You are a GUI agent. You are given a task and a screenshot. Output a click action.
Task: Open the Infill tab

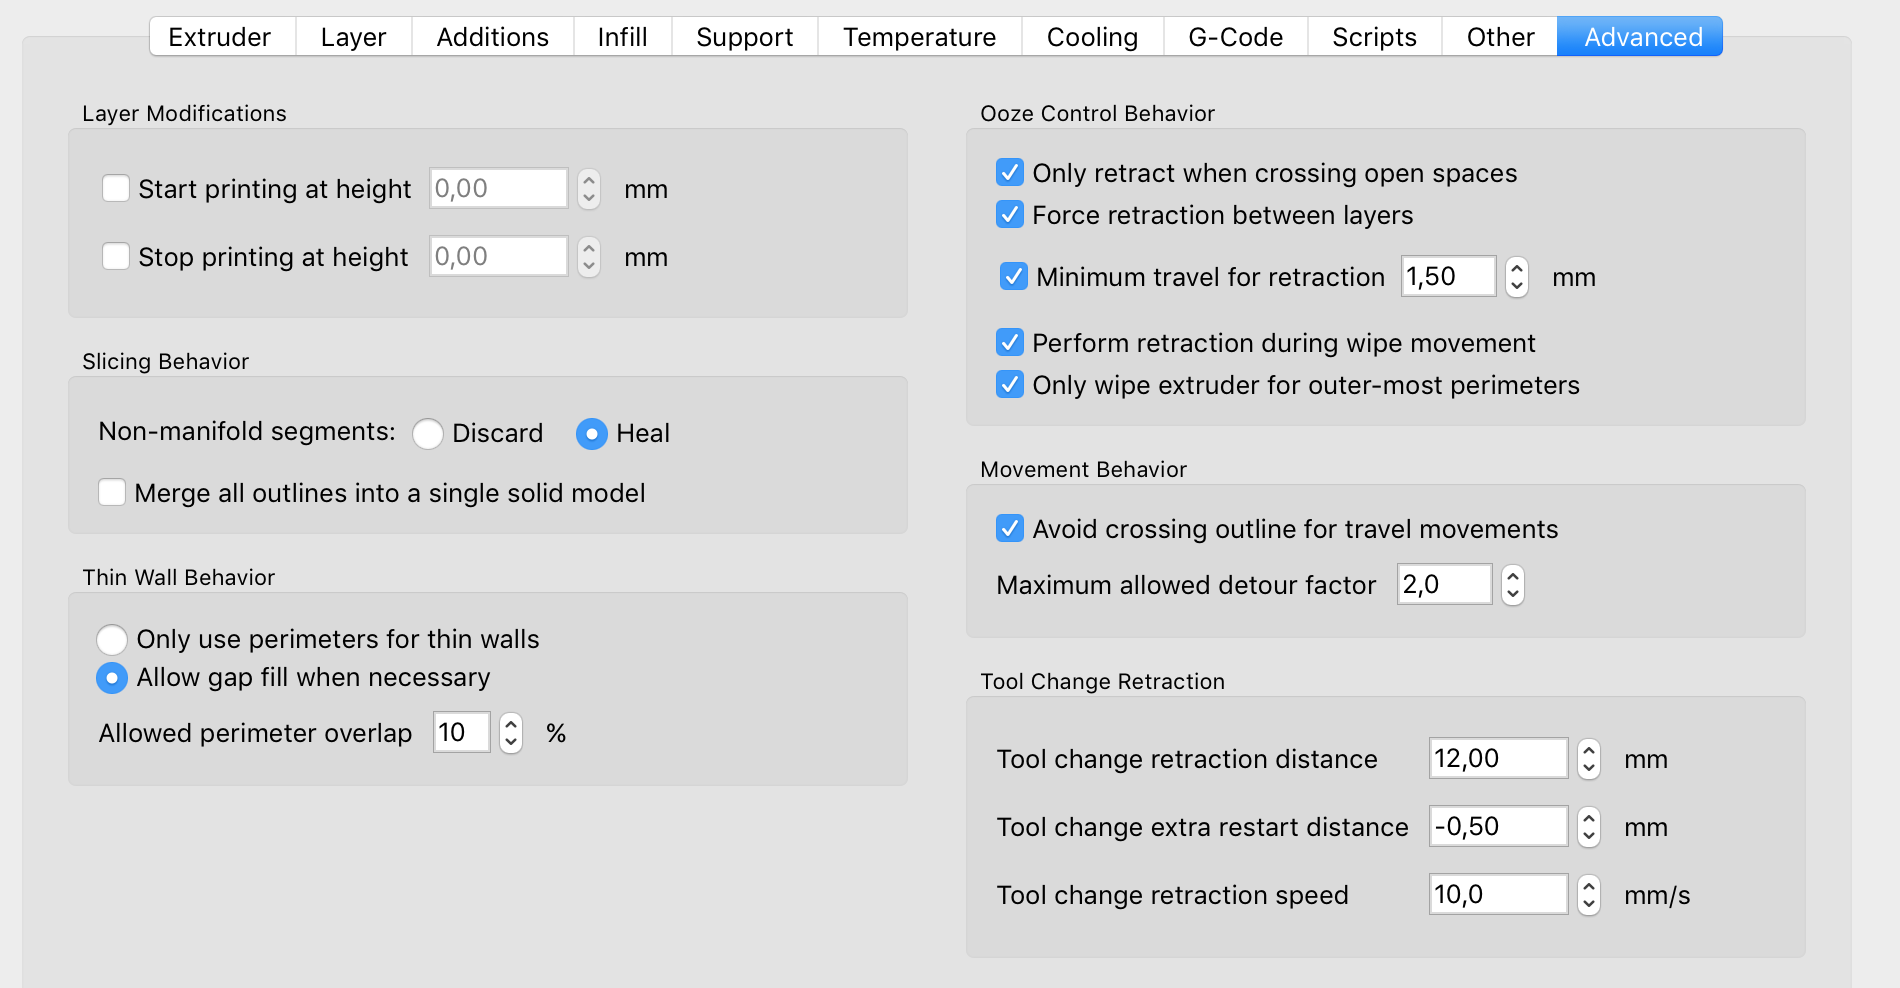(622, 37)
